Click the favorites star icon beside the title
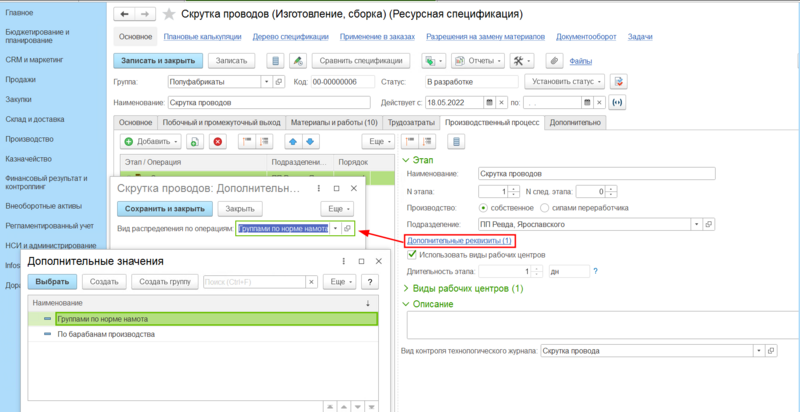This screenshot has height=412, width=800. 168,14
